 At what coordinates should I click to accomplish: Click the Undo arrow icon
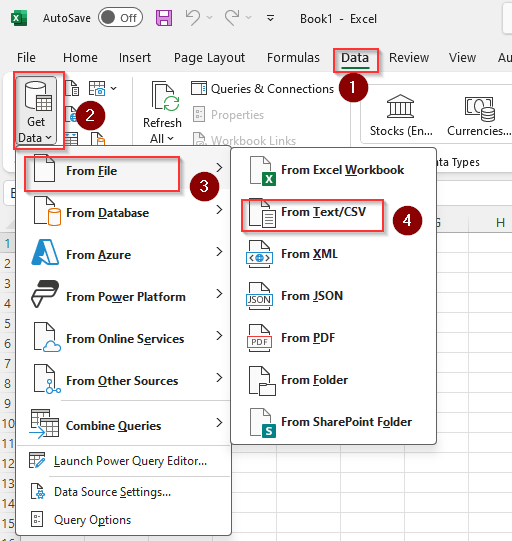[x=193, y=17]
